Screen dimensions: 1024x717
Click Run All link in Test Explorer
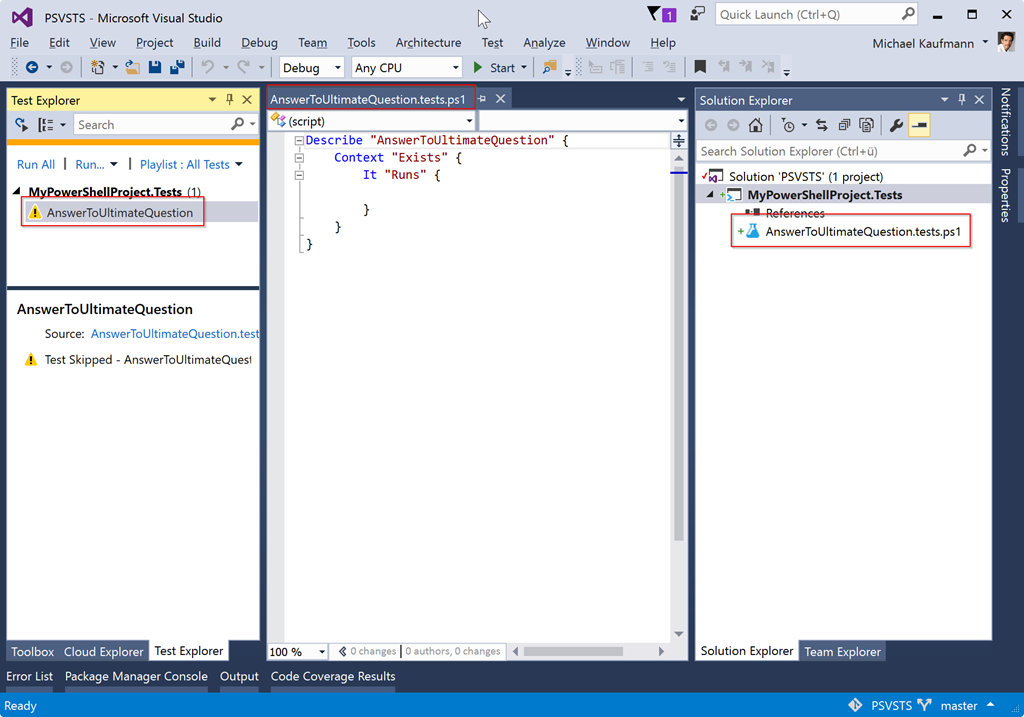coord(36,165)
